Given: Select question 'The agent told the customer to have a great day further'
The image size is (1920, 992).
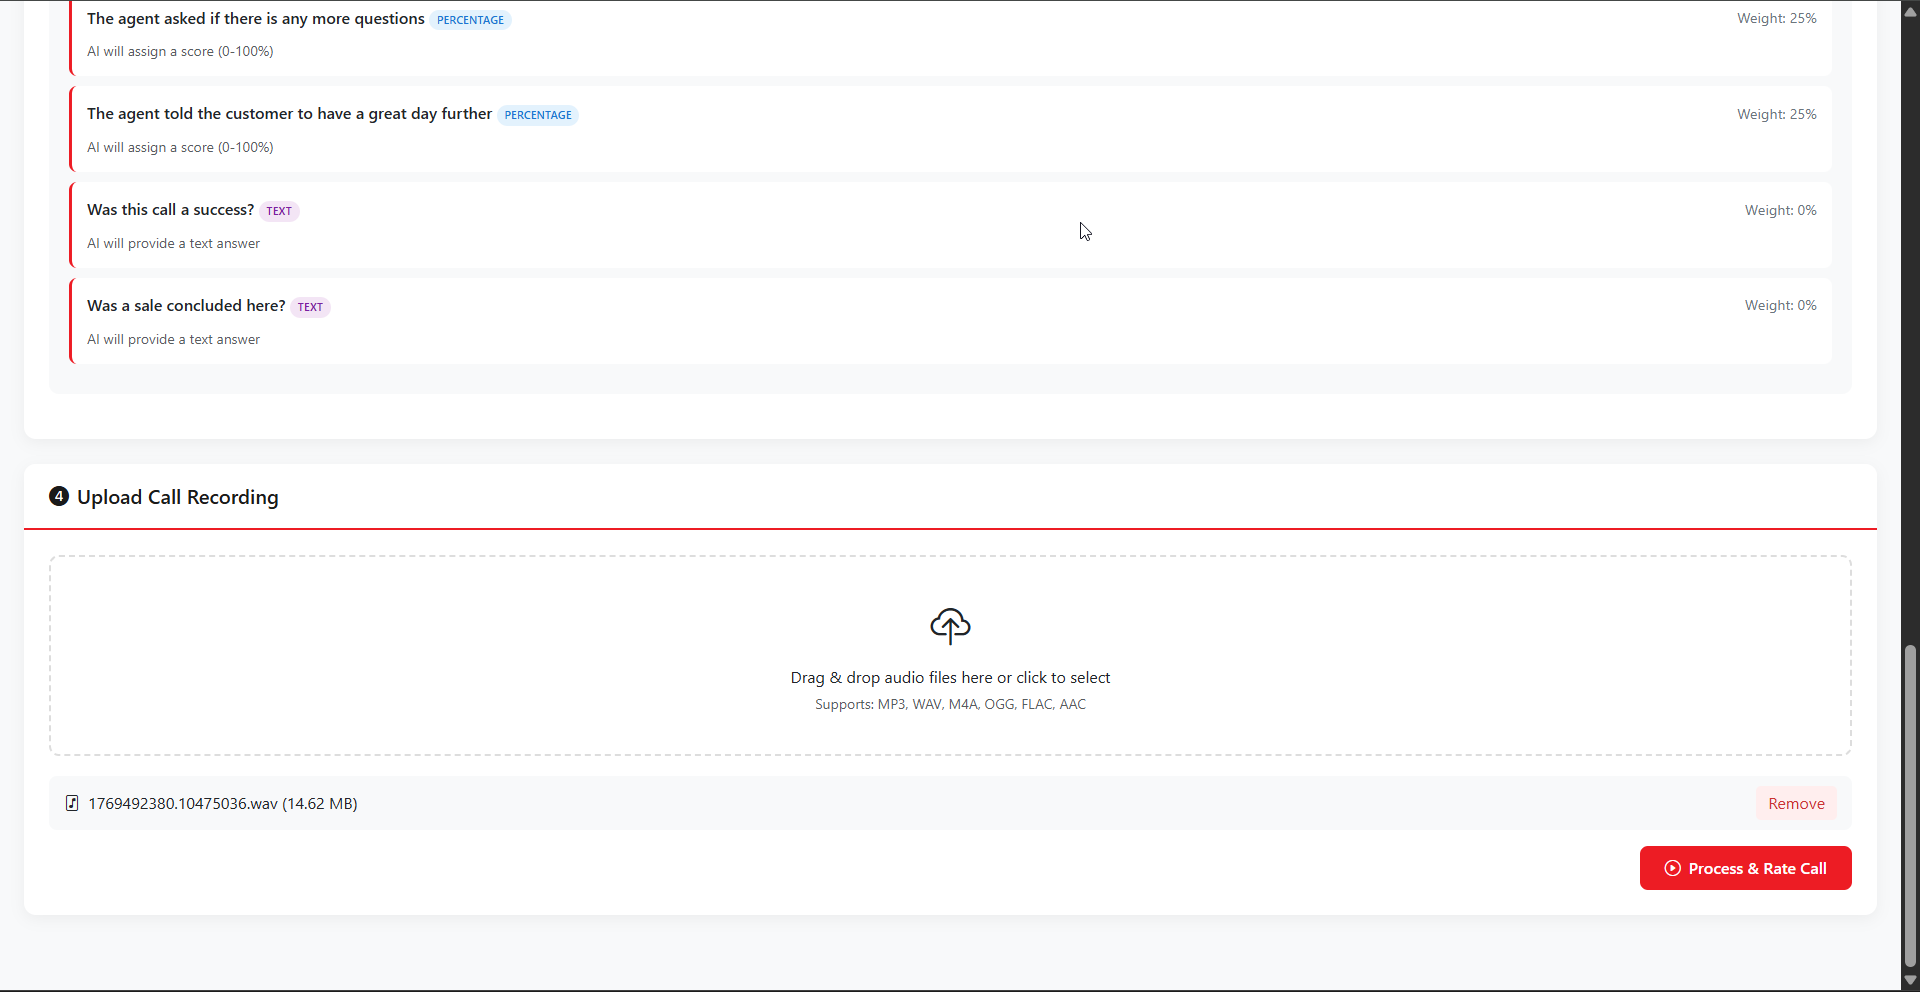Looking at the screenshot, I should [289, 113].
